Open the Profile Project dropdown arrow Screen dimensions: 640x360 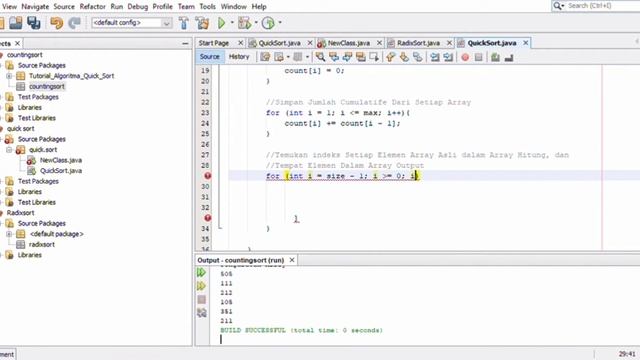pyautogui.click(x=280, y=23)
